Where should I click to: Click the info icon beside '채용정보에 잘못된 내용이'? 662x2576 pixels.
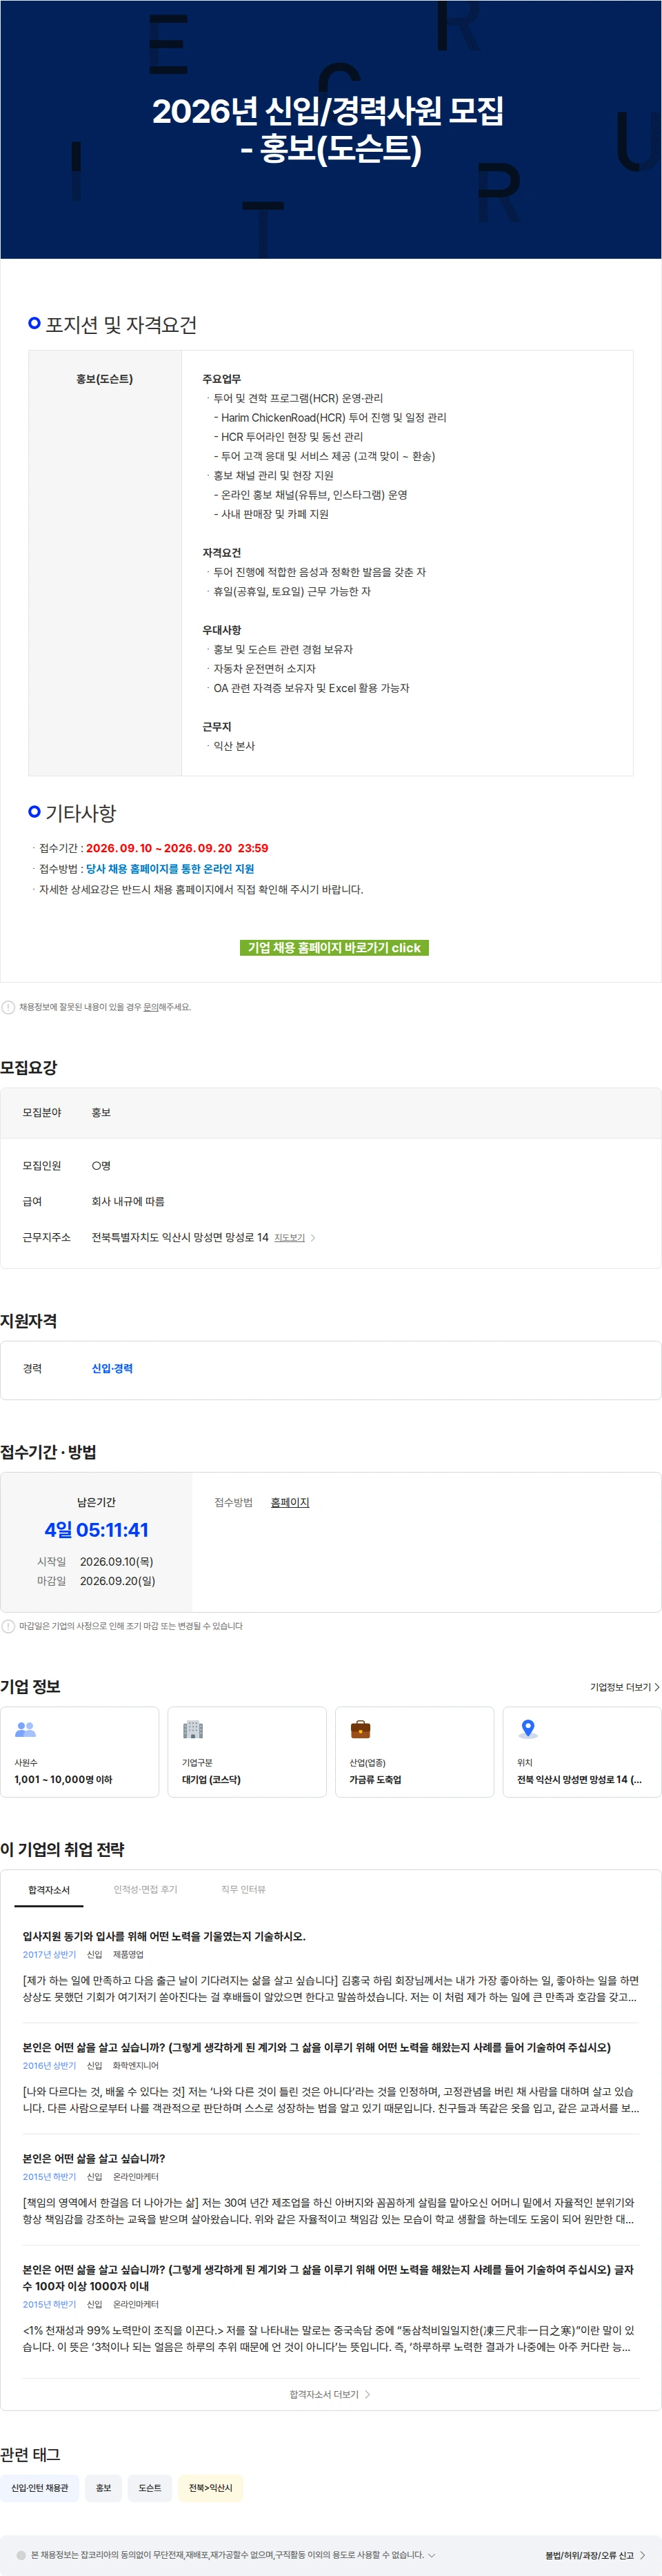tap(8, 1007)
